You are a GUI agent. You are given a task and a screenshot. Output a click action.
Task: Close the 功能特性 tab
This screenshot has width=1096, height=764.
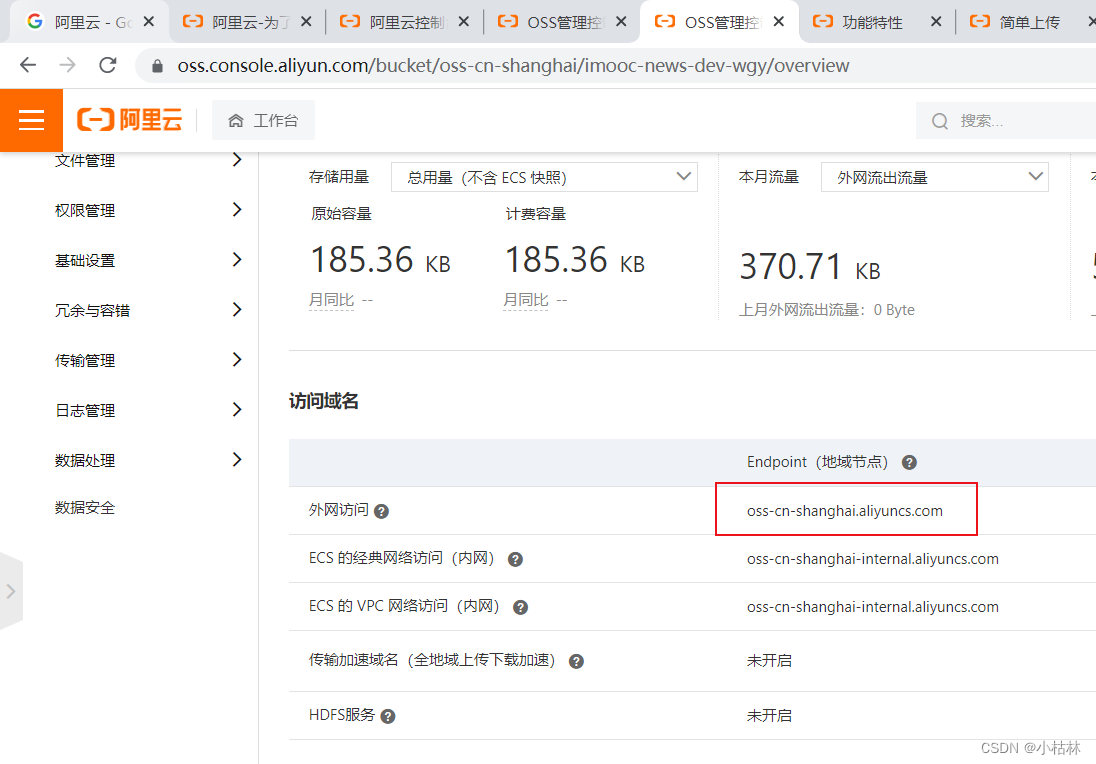coord(935,22)
